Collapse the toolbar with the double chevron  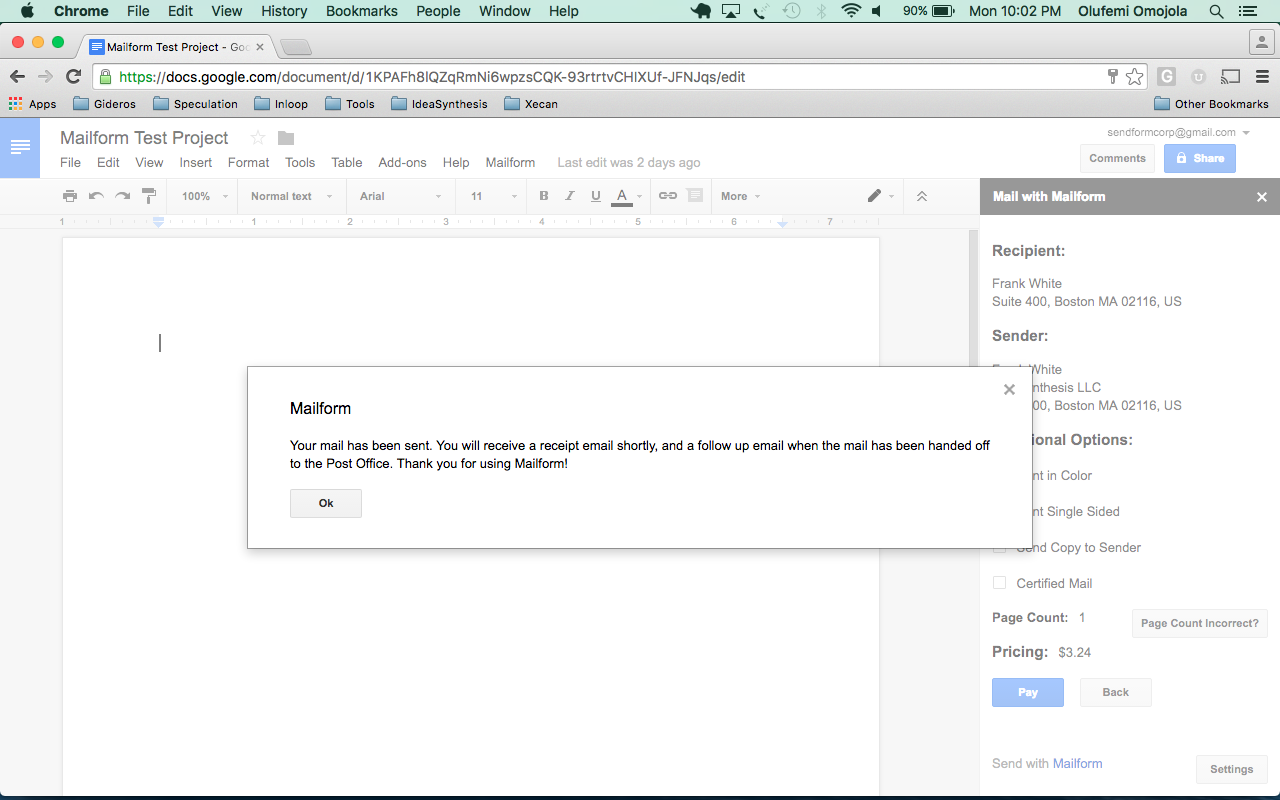tap(921, 196)
